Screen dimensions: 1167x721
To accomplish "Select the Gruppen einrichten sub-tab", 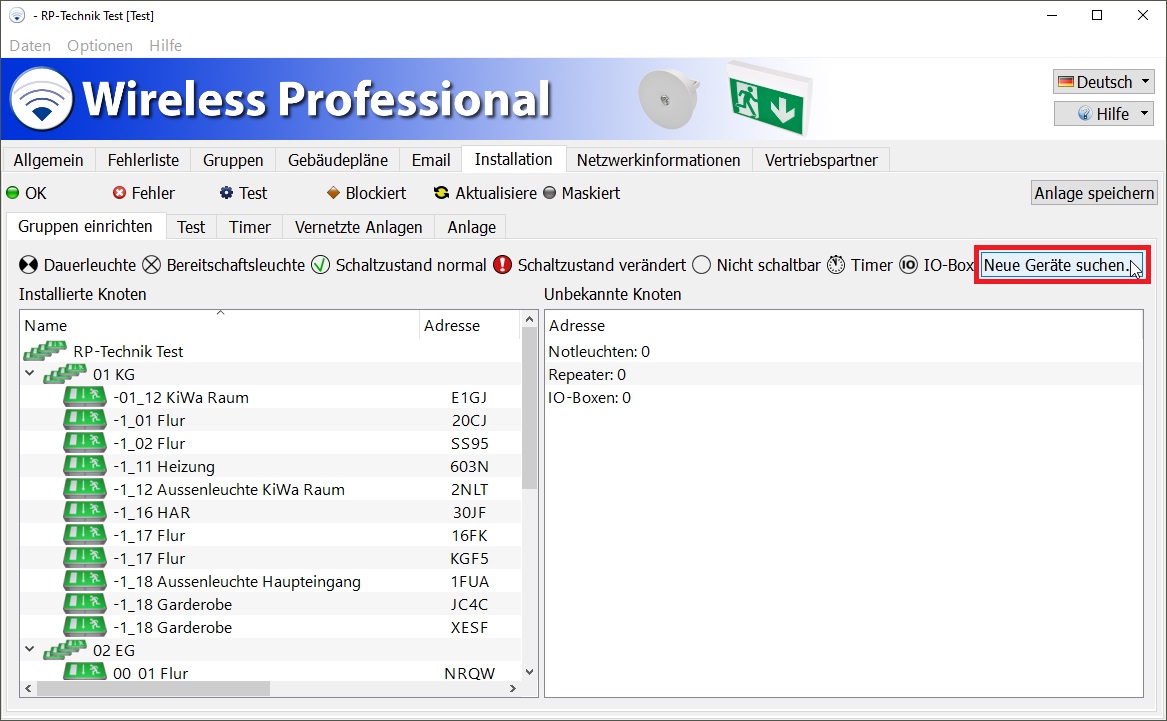I will [x=85, y=226].
